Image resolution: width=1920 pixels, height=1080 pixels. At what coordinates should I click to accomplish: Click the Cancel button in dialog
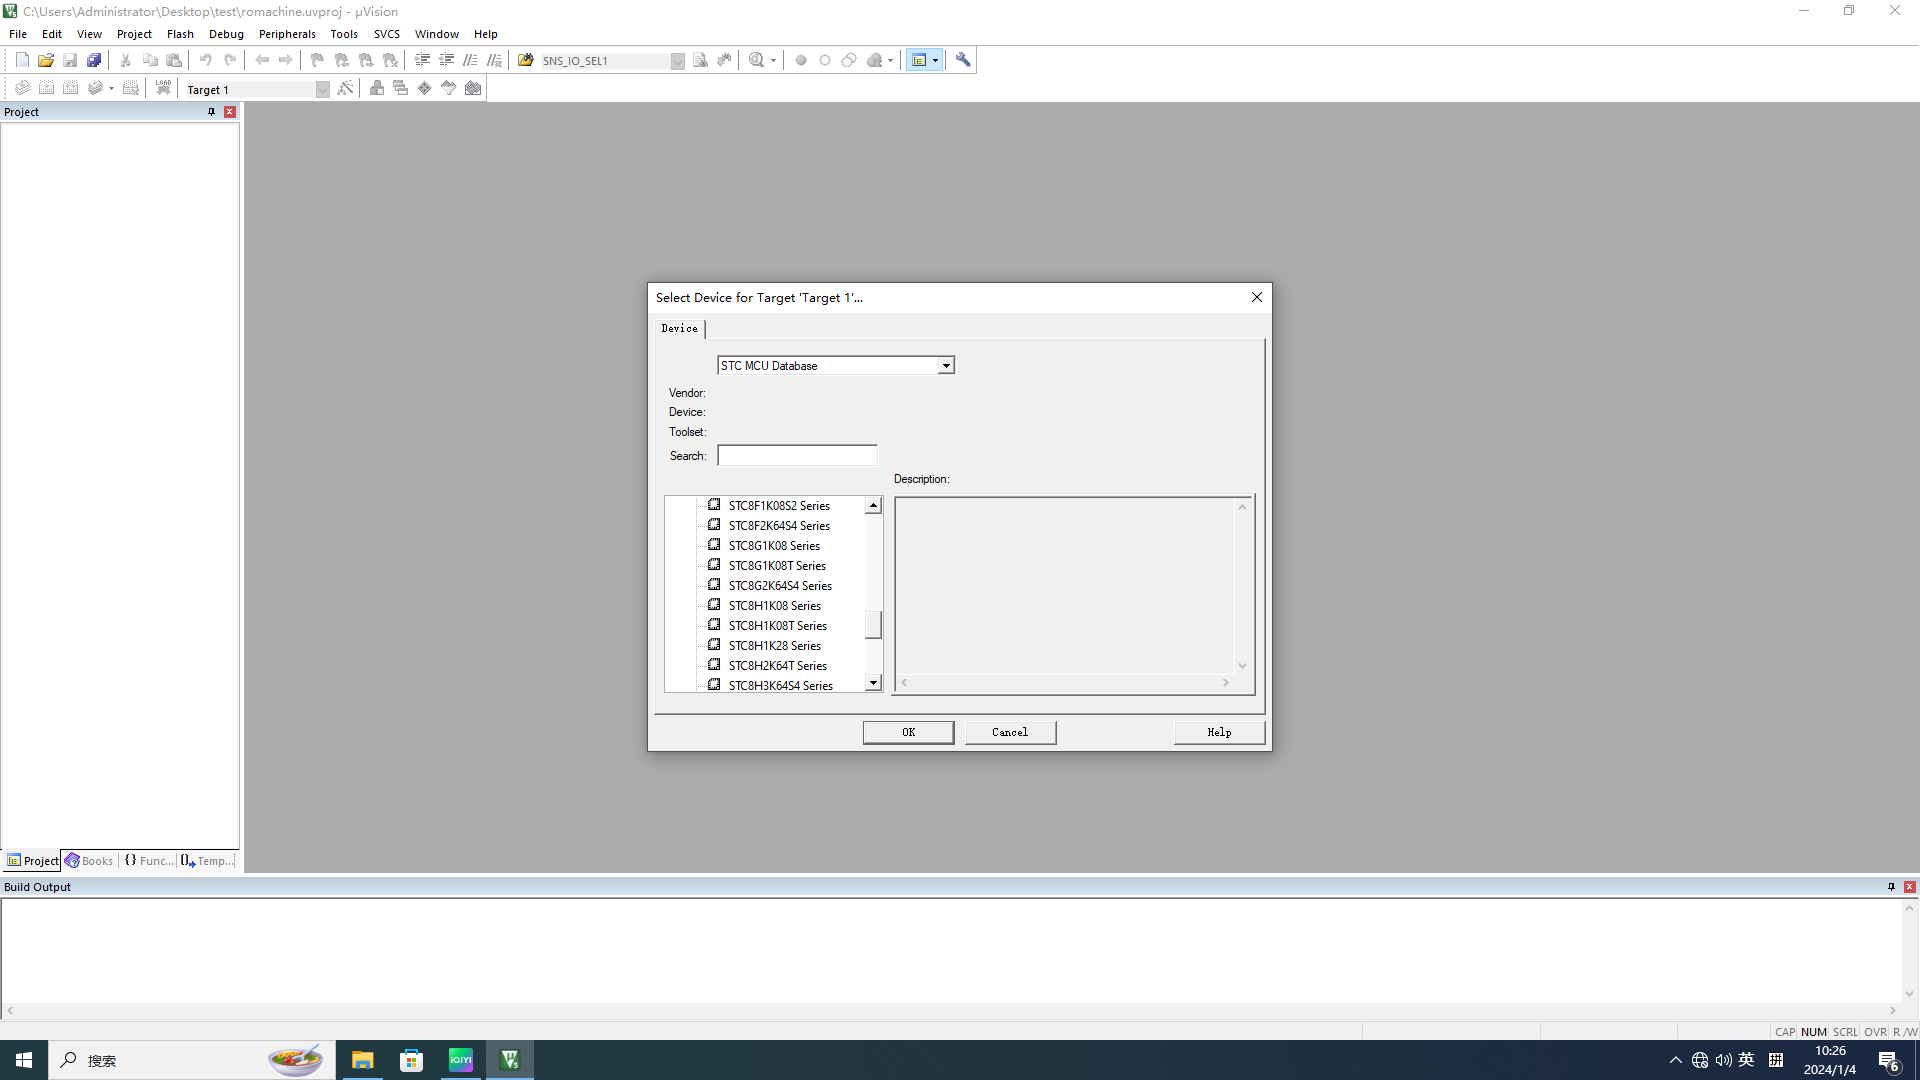(x=1010, y=733)
